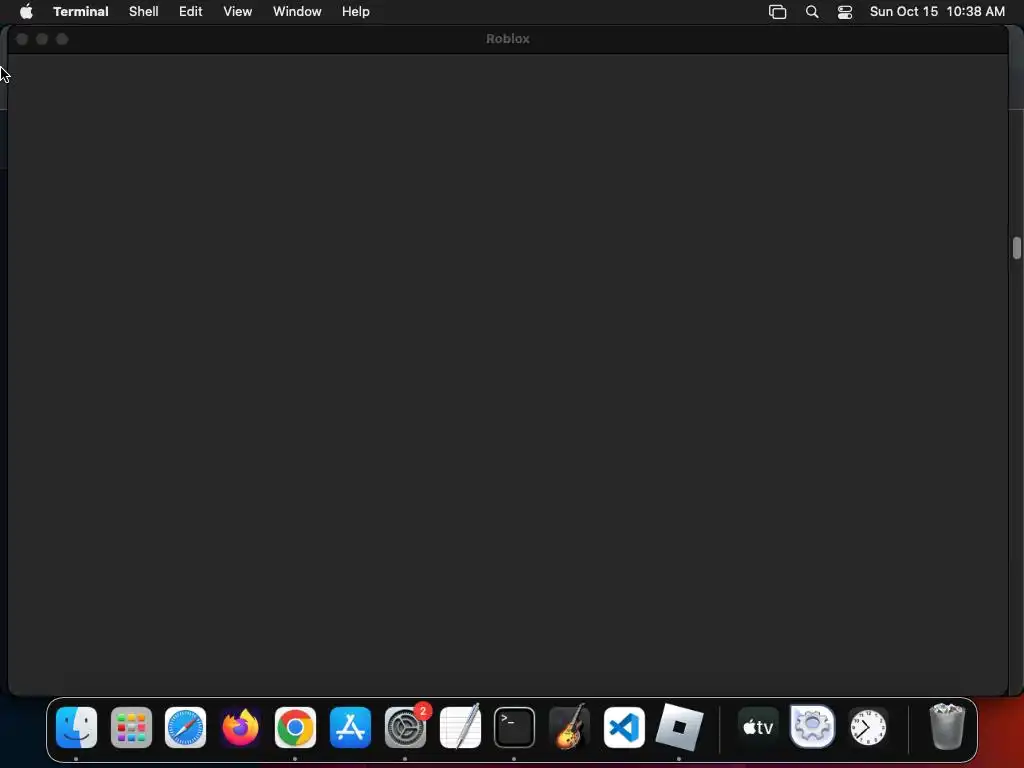Image resolution: width=1024 pixels, height=768 pixels.
Task: Open the Help menu
Action: point(356,11)
